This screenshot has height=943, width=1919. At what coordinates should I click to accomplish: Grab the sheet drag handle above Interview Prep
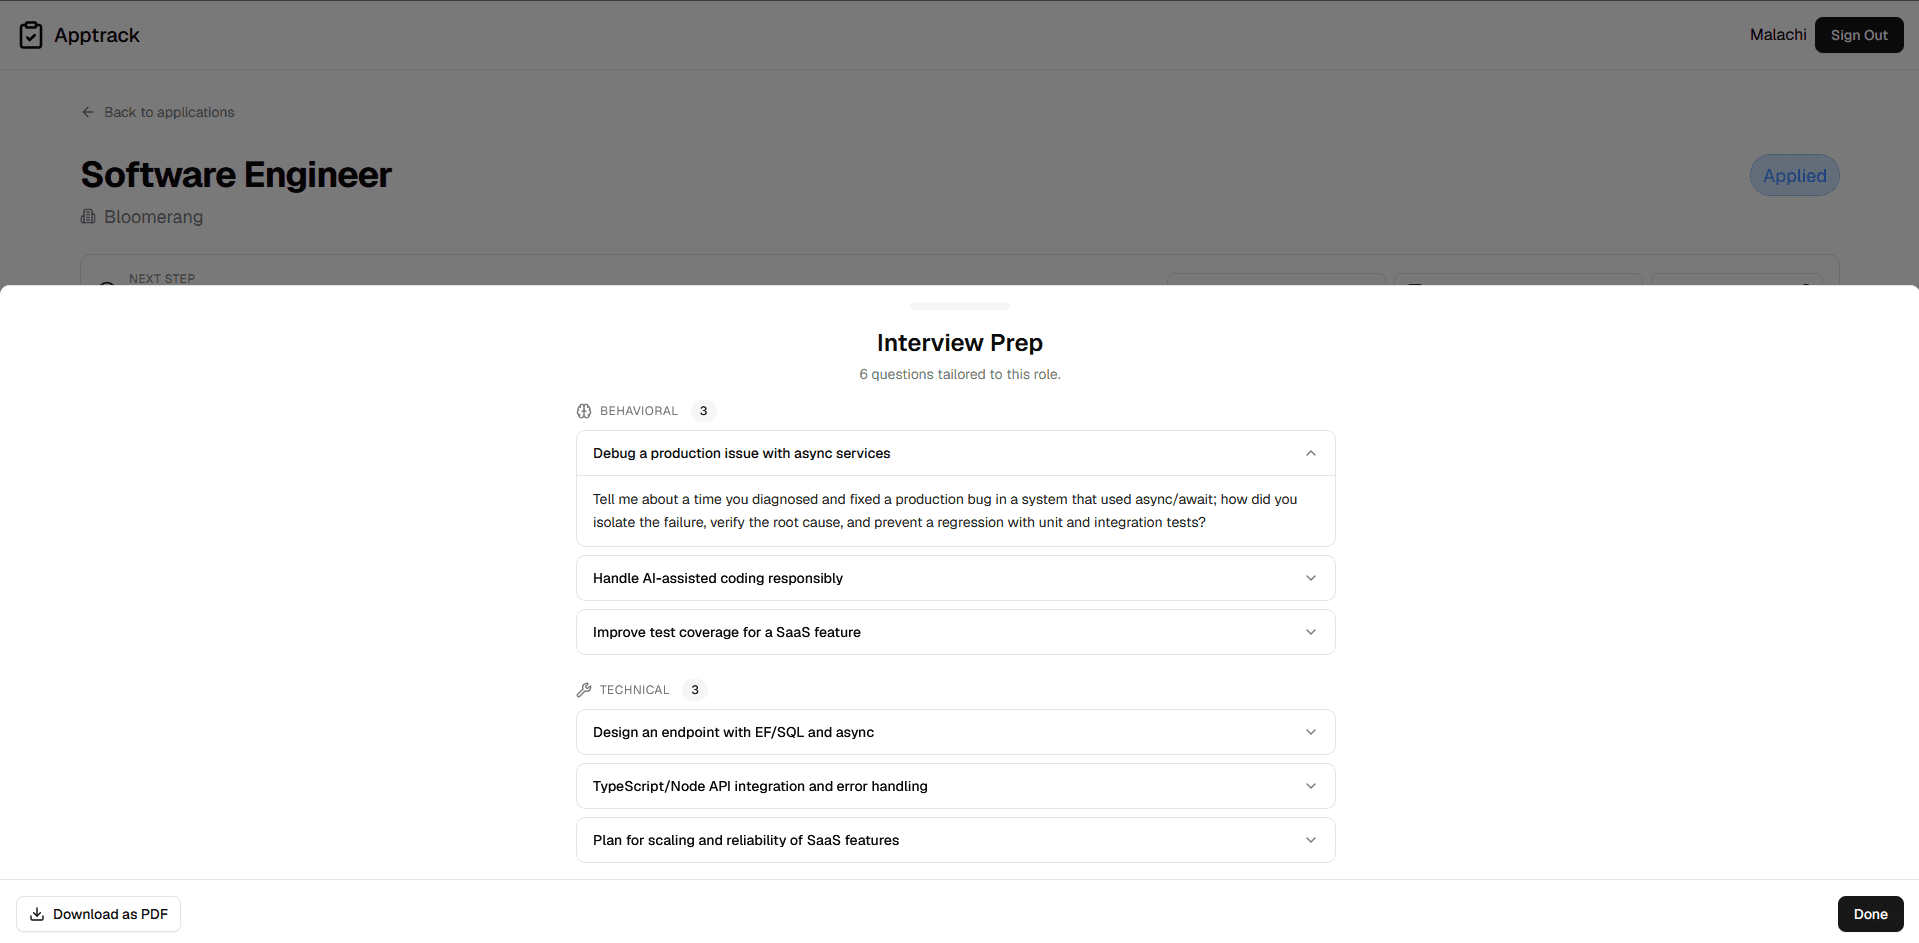[x=960, y=305]
